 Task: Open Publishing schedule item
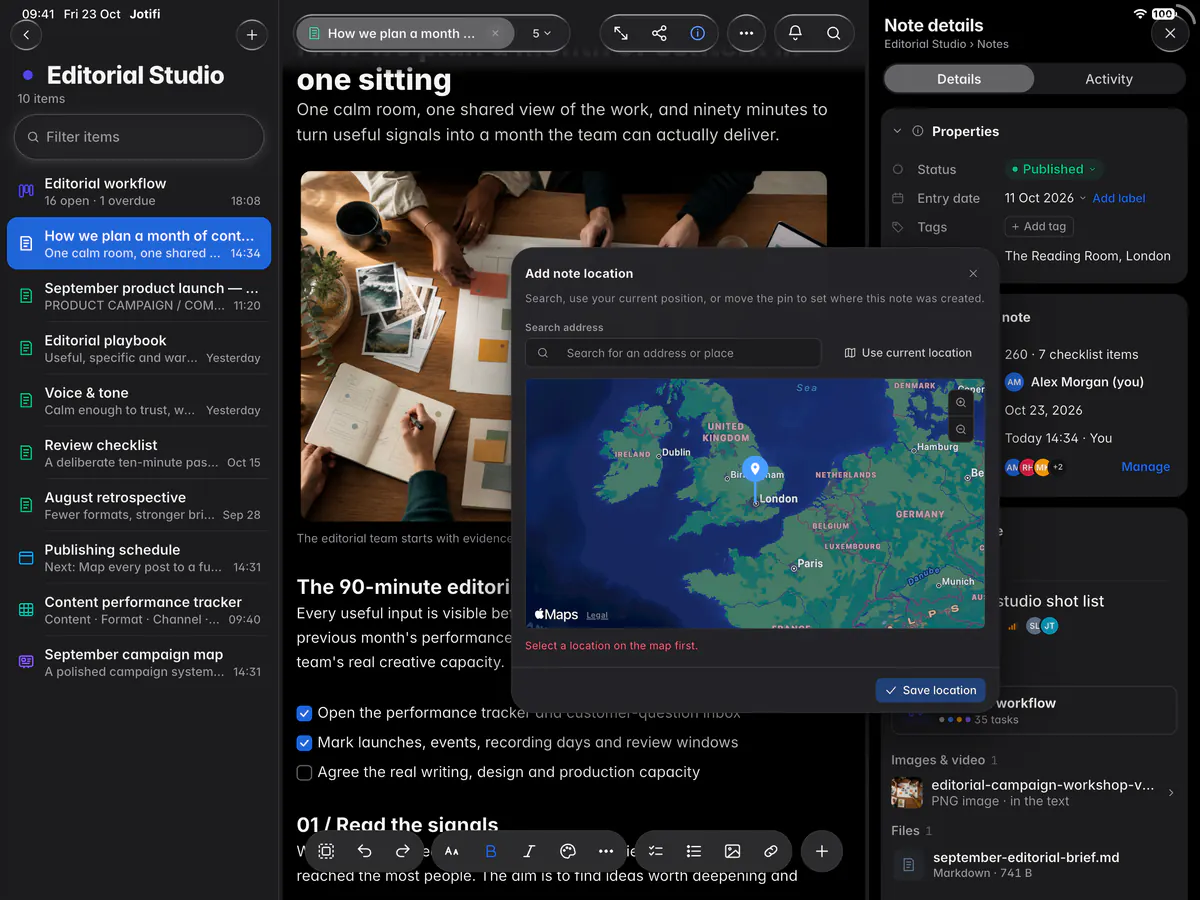pos(139,558)
